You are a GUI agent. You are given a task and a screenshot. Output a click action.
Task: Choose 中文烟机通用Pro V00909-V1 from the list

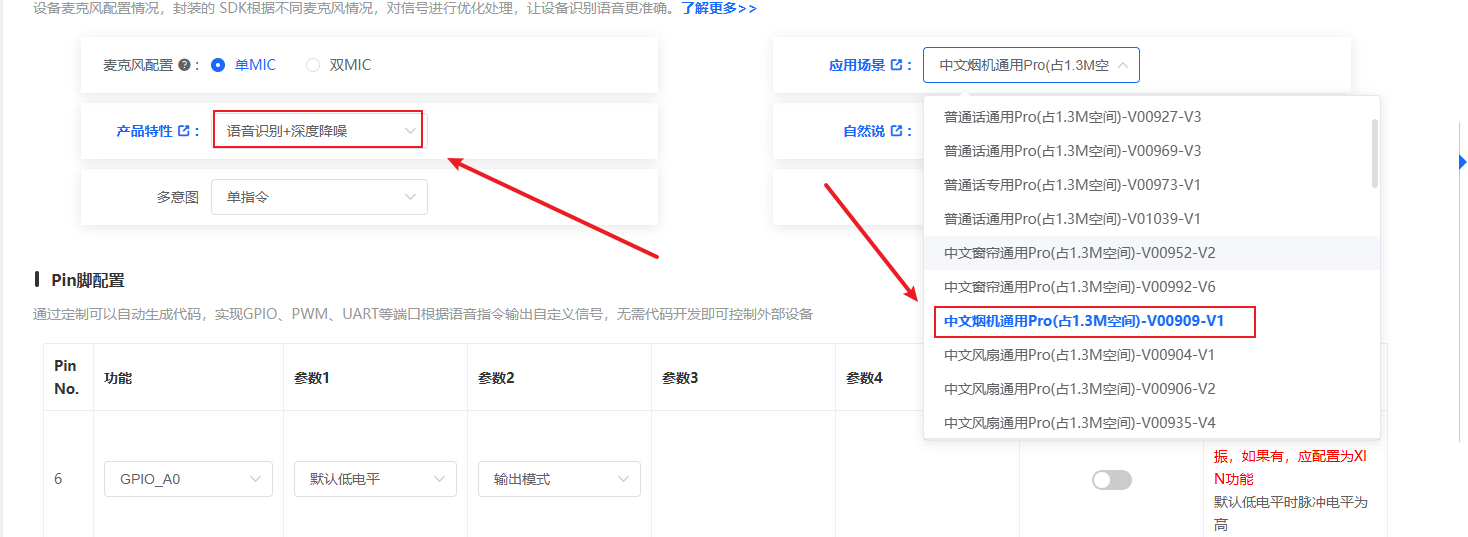click(x=1084, y=321)
